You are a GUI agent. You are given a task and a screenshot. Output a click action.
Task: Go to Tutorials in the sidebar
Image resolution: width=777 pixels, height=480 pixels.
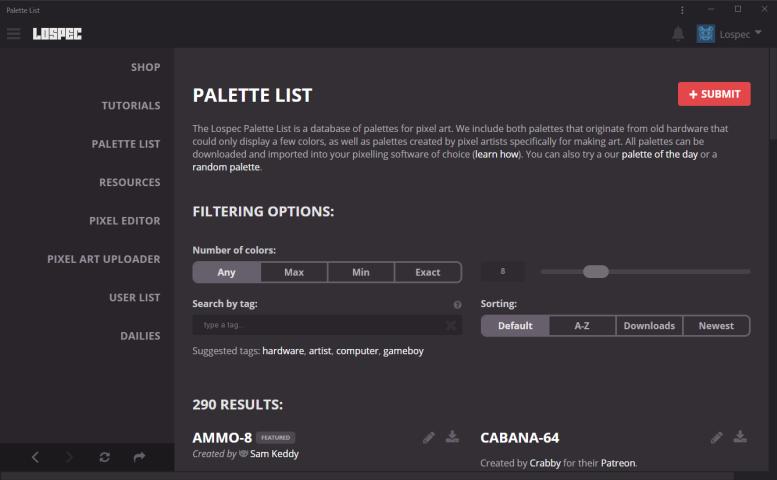[131, 106]
